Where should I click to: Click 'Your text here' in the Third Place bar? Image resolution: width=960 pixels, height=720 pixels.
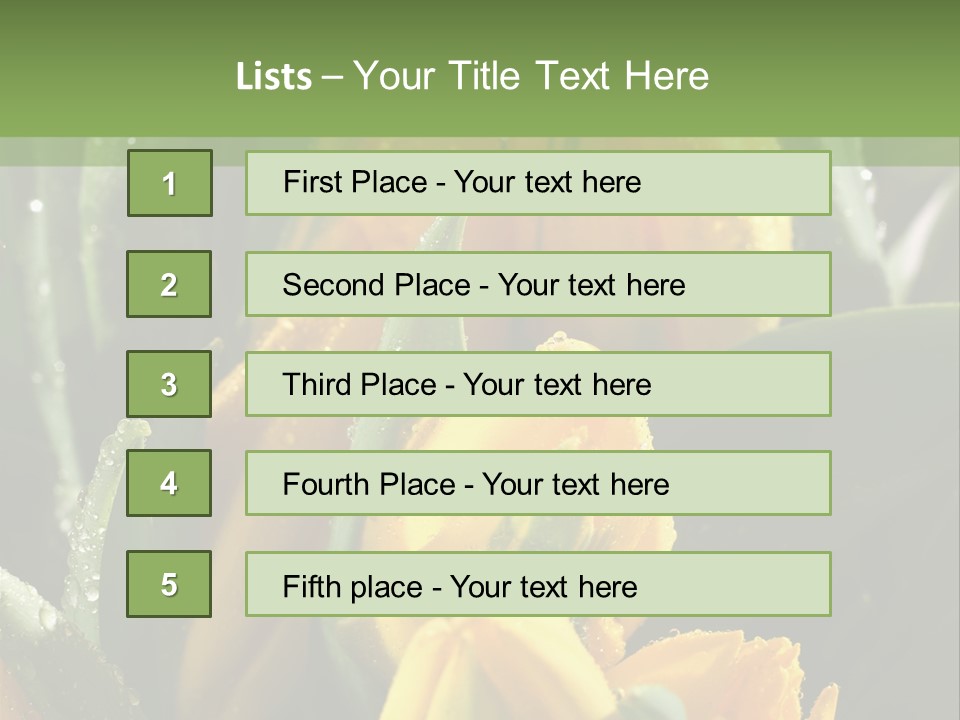pos(557,385)
